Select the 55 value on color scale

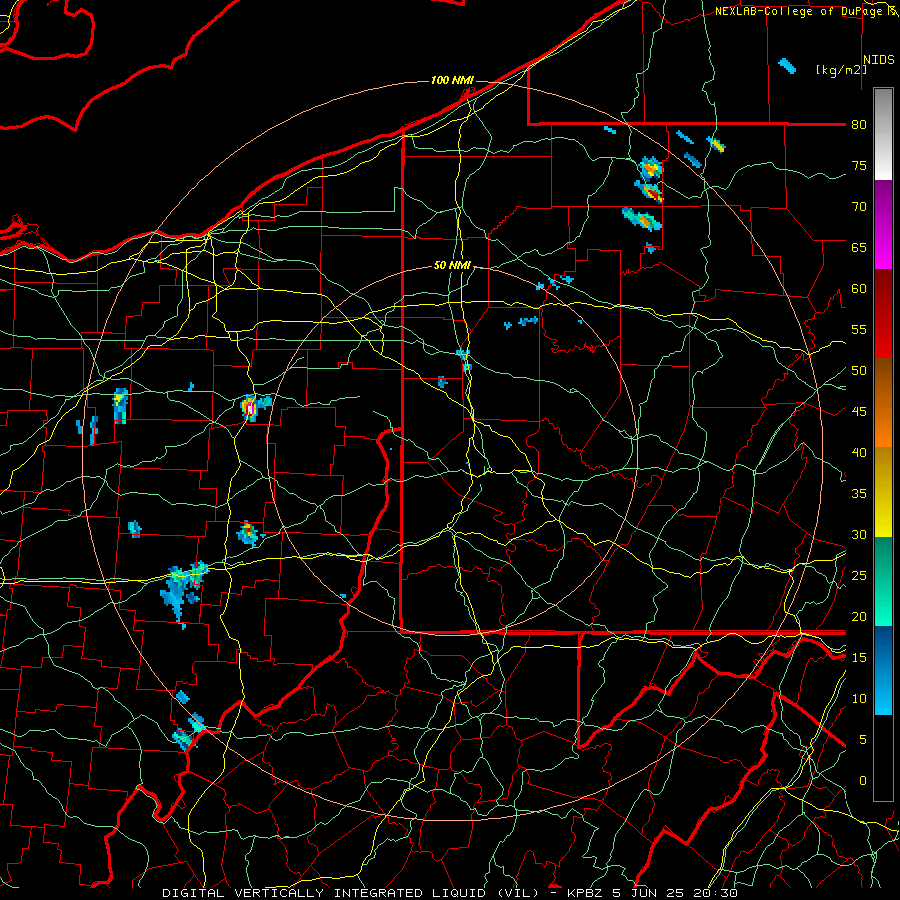[859, 329]
